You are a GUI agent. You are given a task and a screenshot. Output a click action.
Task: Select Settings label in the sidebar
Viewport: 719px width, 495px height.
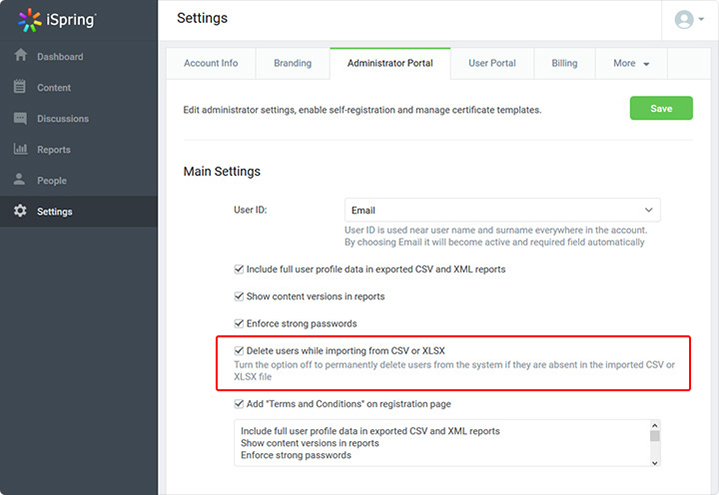[x=55, y=211]
